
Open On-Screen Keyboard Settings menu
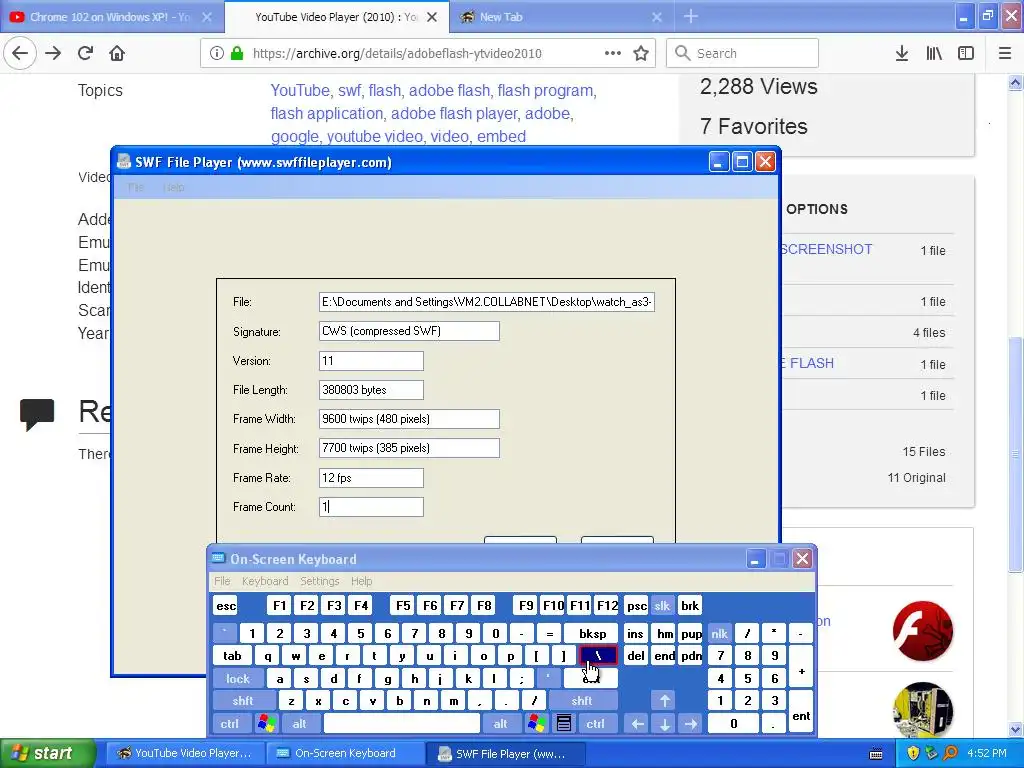319,581
